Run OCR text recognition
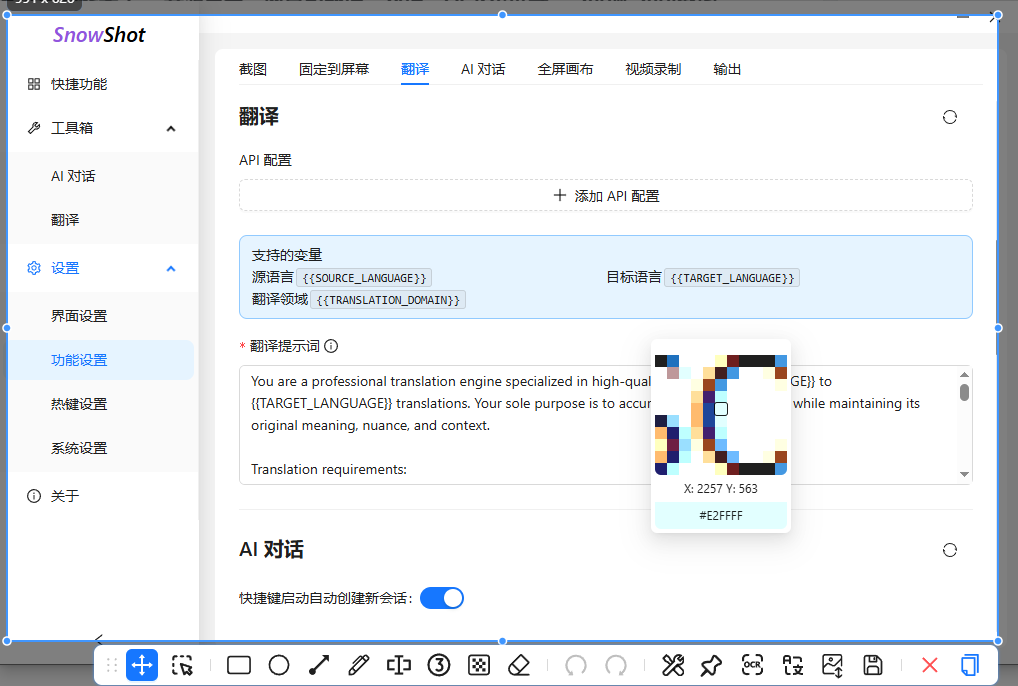This screenshot has height=686, width=1018. [x=752, y=665]
